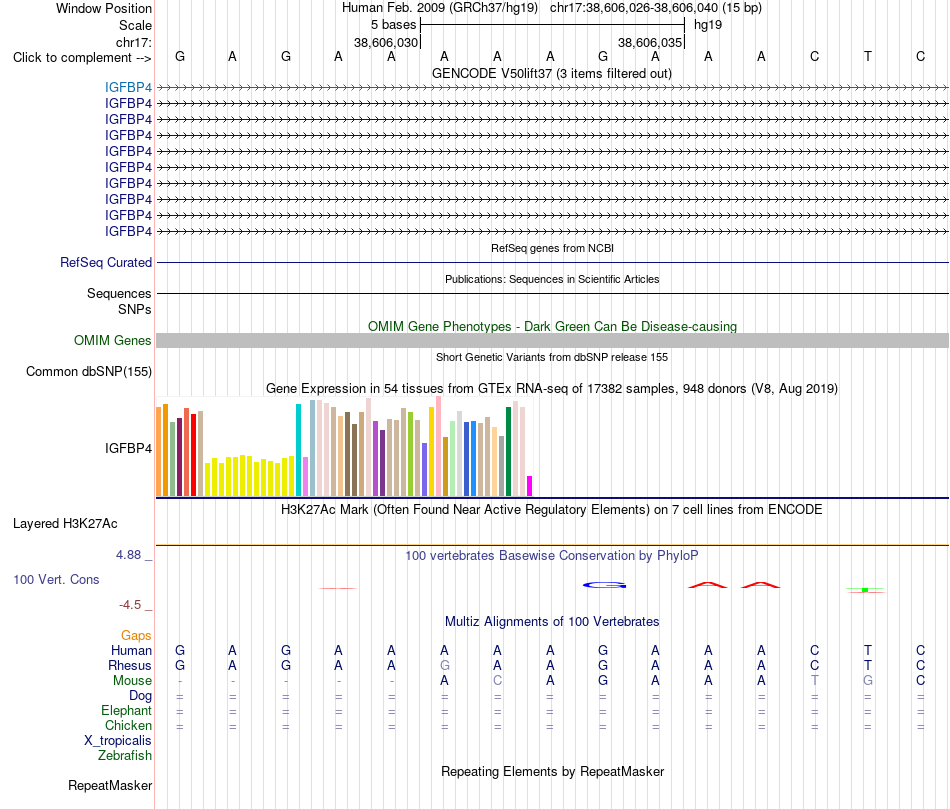950x809 pixels.
Task: Open the OMIM Gene Phenotypes track title
Action: 552,326
